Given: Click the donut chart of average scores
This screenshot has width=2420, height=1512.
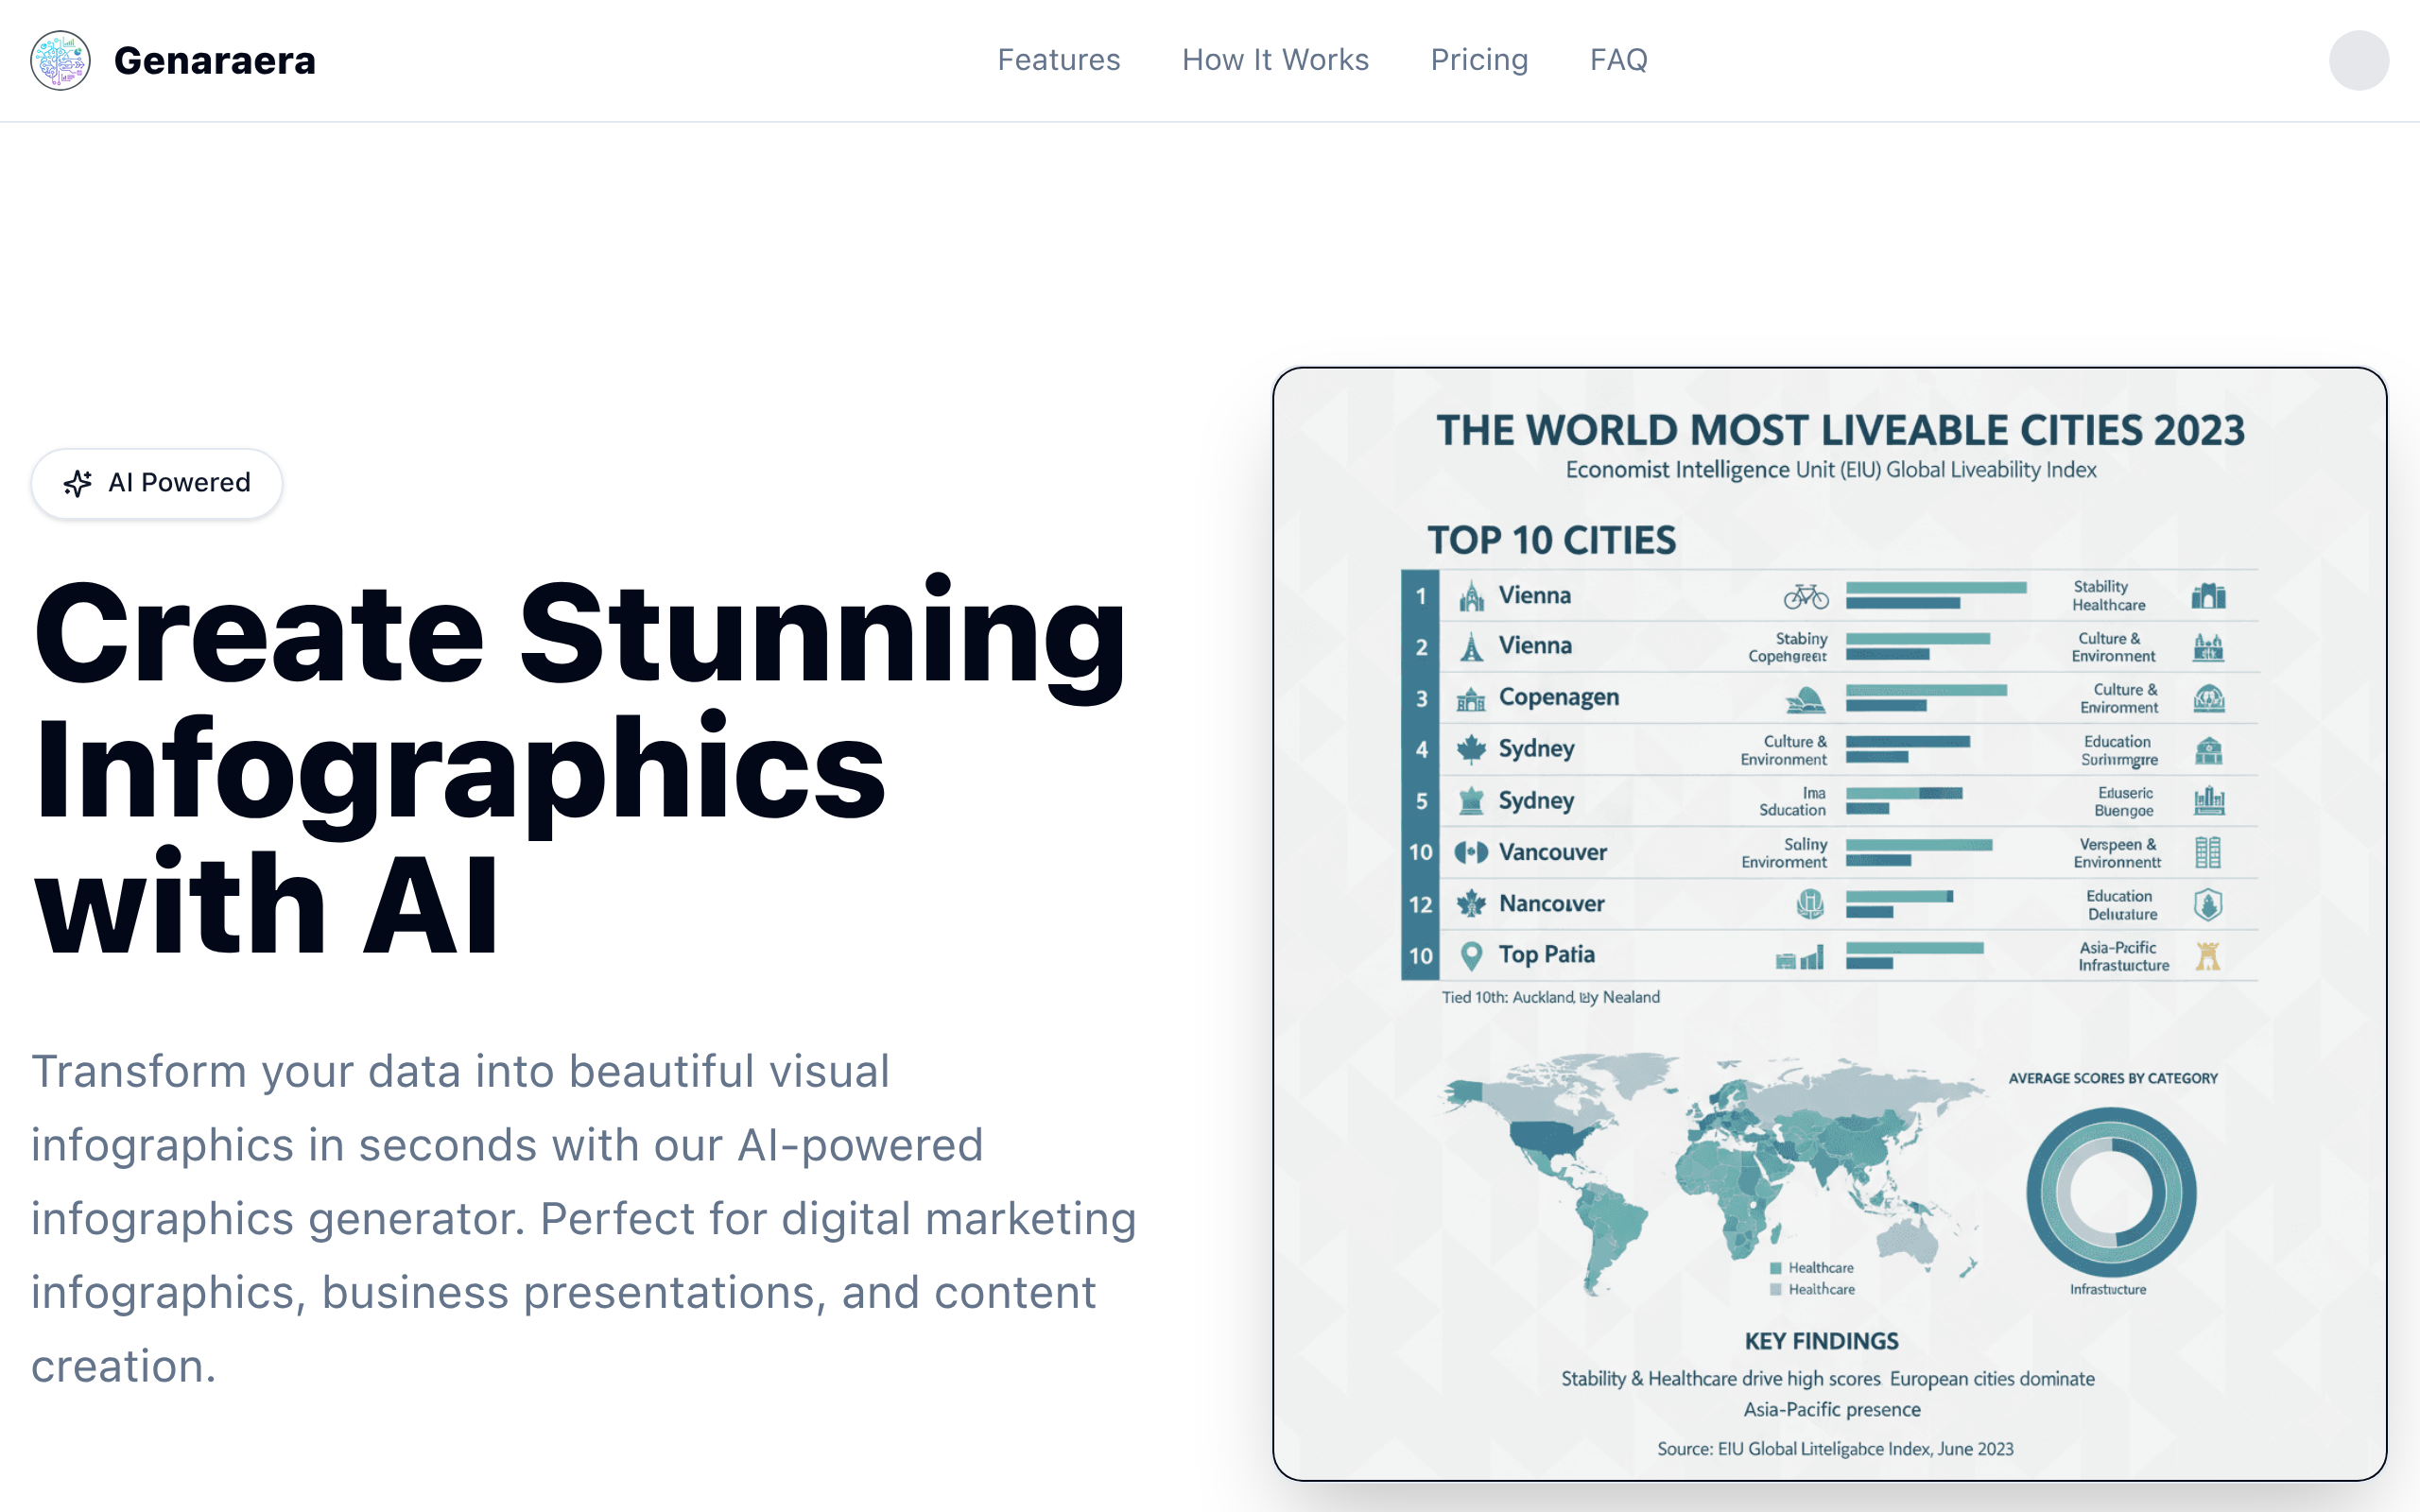Looking at the screenshot, I should (2111, 1191).
